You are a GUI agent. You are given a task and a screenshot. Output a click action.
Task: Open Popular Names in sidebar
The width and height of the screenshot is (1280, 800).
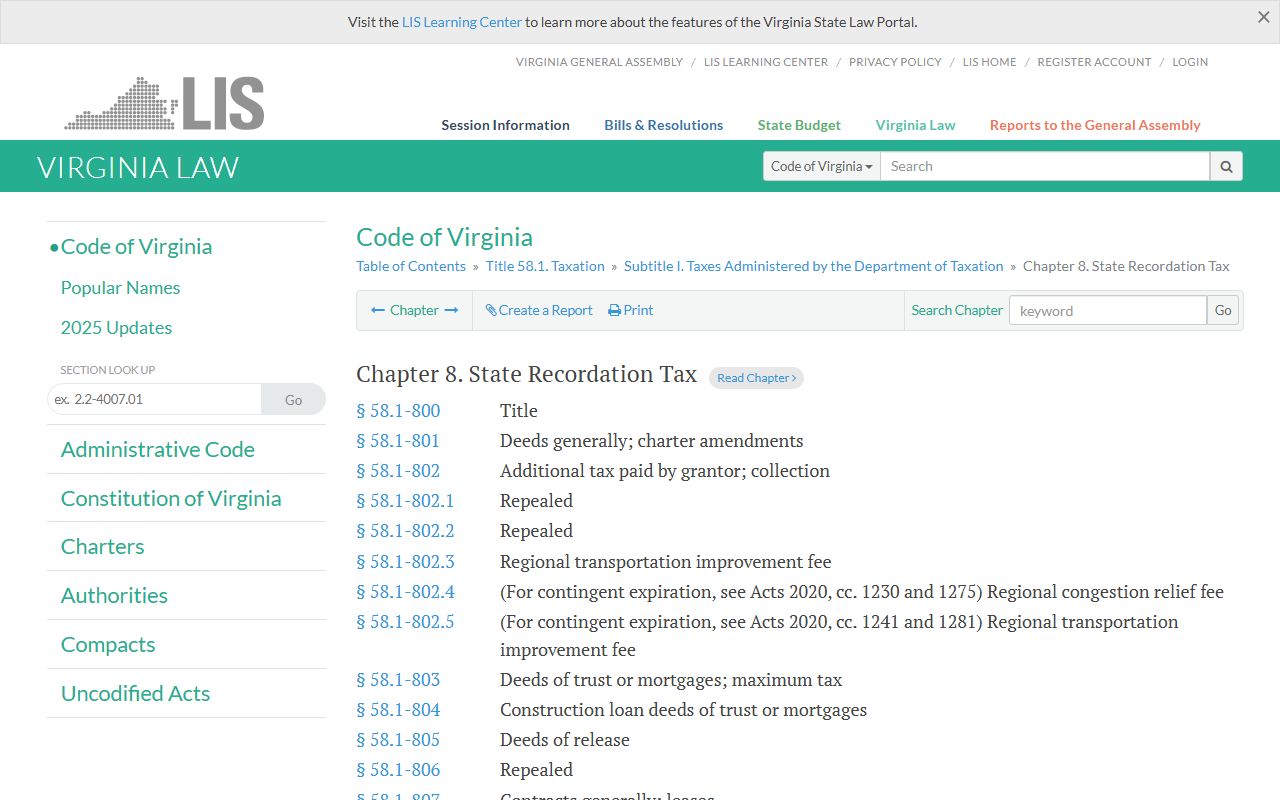tap(120, 288)
